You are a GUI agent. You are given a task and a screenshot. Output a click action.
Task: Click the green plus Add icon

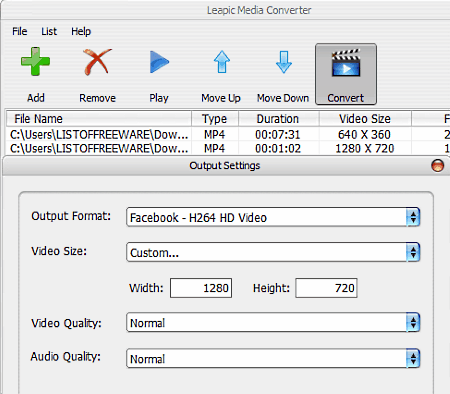[35, 62]
